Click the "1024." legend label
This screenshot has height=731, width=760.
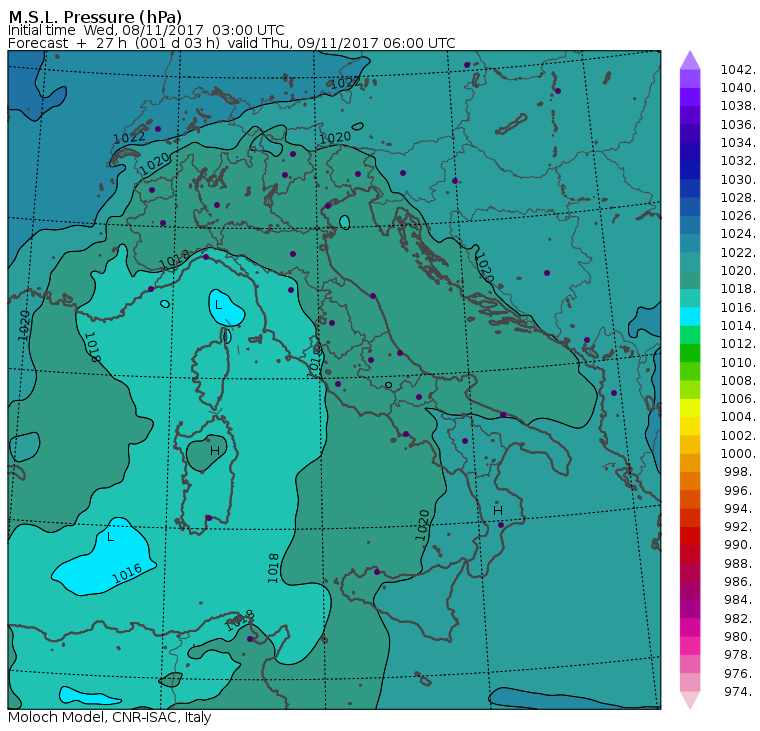[738, 234]
